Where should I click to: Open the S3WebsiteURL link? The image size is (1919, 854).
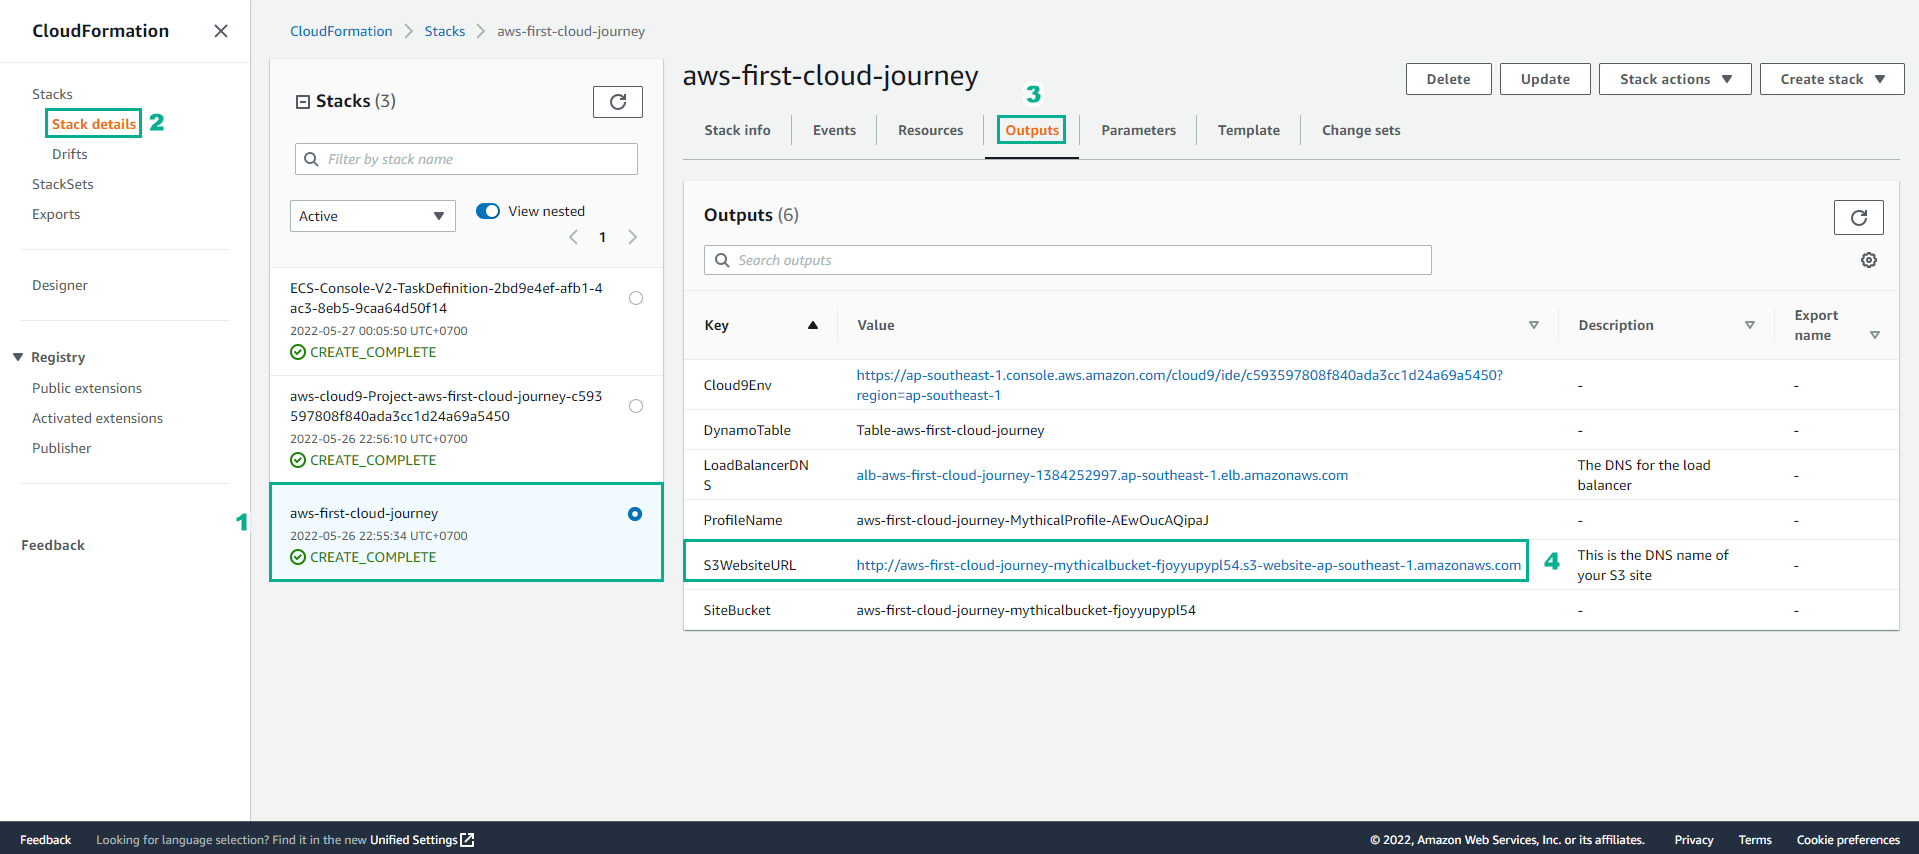coord(1188,565)
